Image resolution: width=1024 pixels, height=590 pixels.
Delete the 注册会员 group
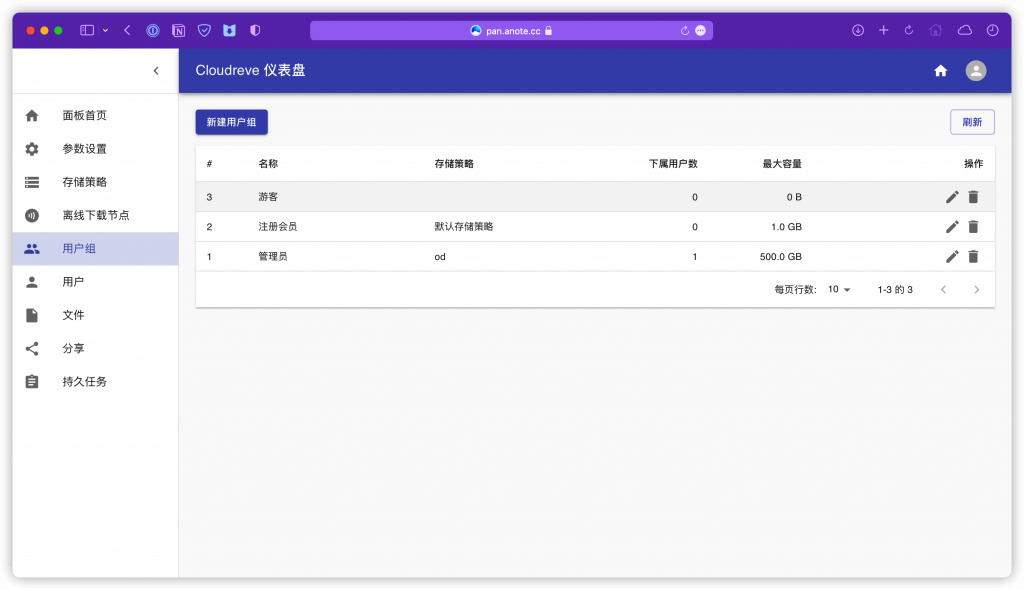[x=973, y=226]
